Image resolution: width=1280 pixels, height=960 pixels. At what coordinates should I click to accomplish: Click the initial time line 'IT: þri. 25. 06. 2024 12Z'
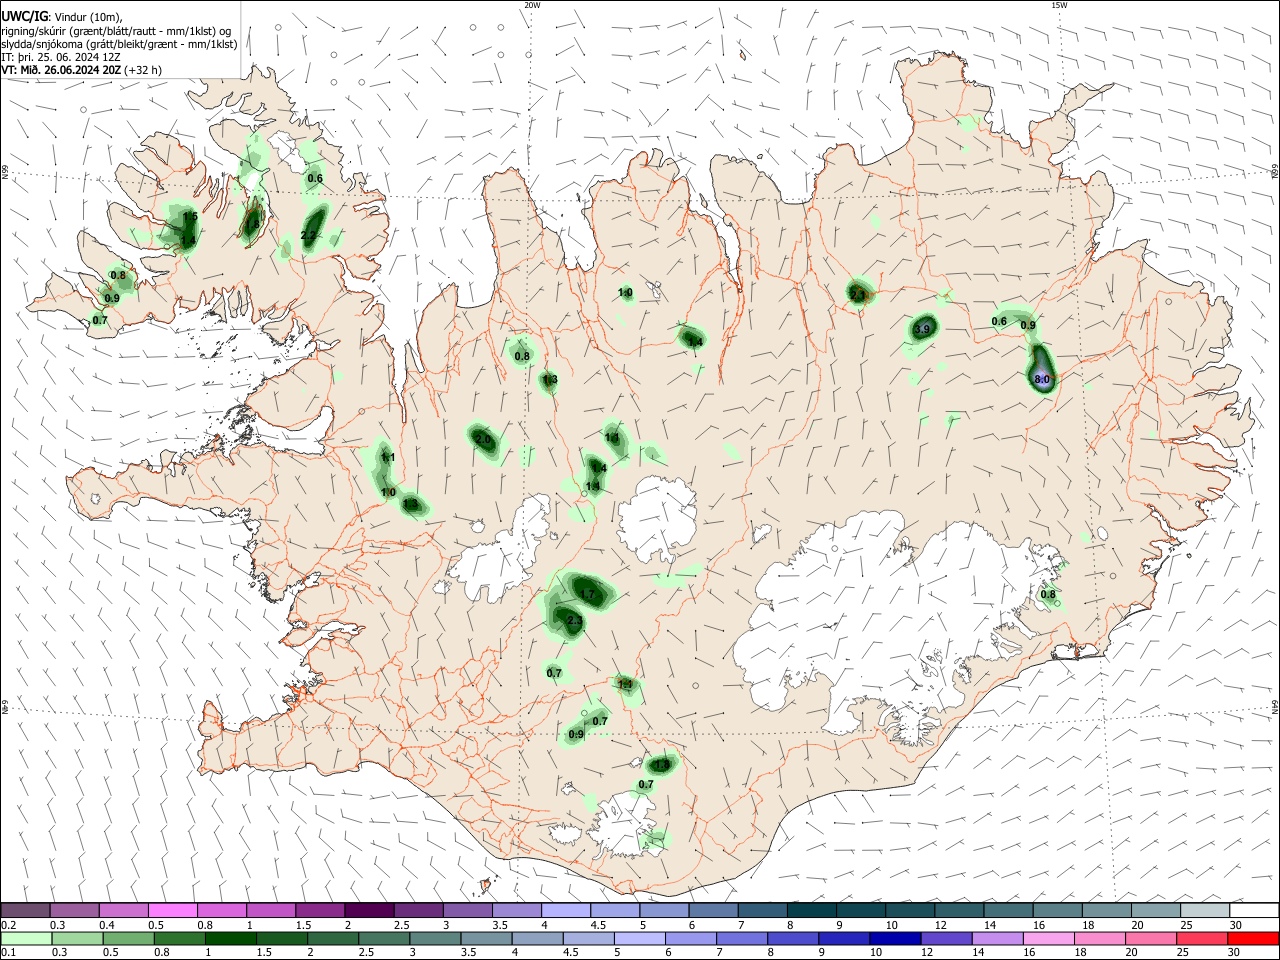(63, 57)
